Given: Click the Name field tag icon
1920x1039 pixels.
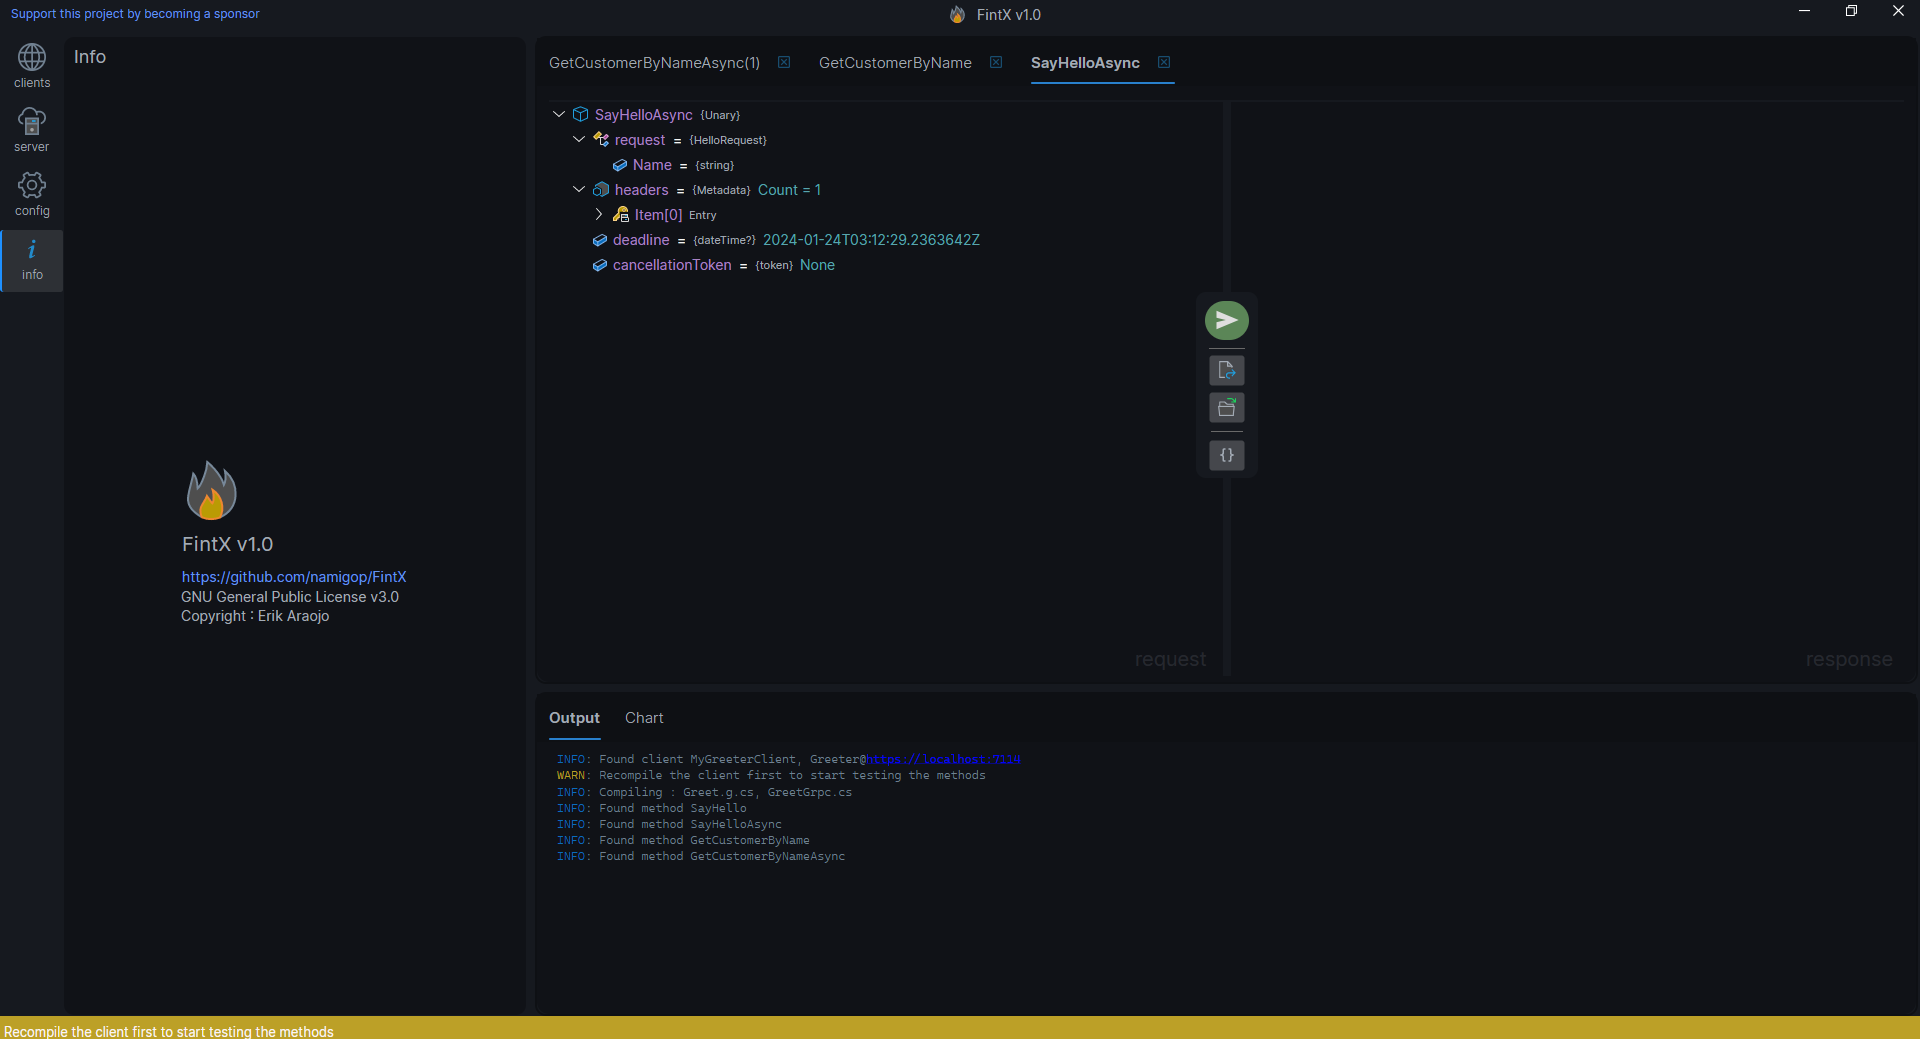Looking at the screenshot, I should [620, 165].
